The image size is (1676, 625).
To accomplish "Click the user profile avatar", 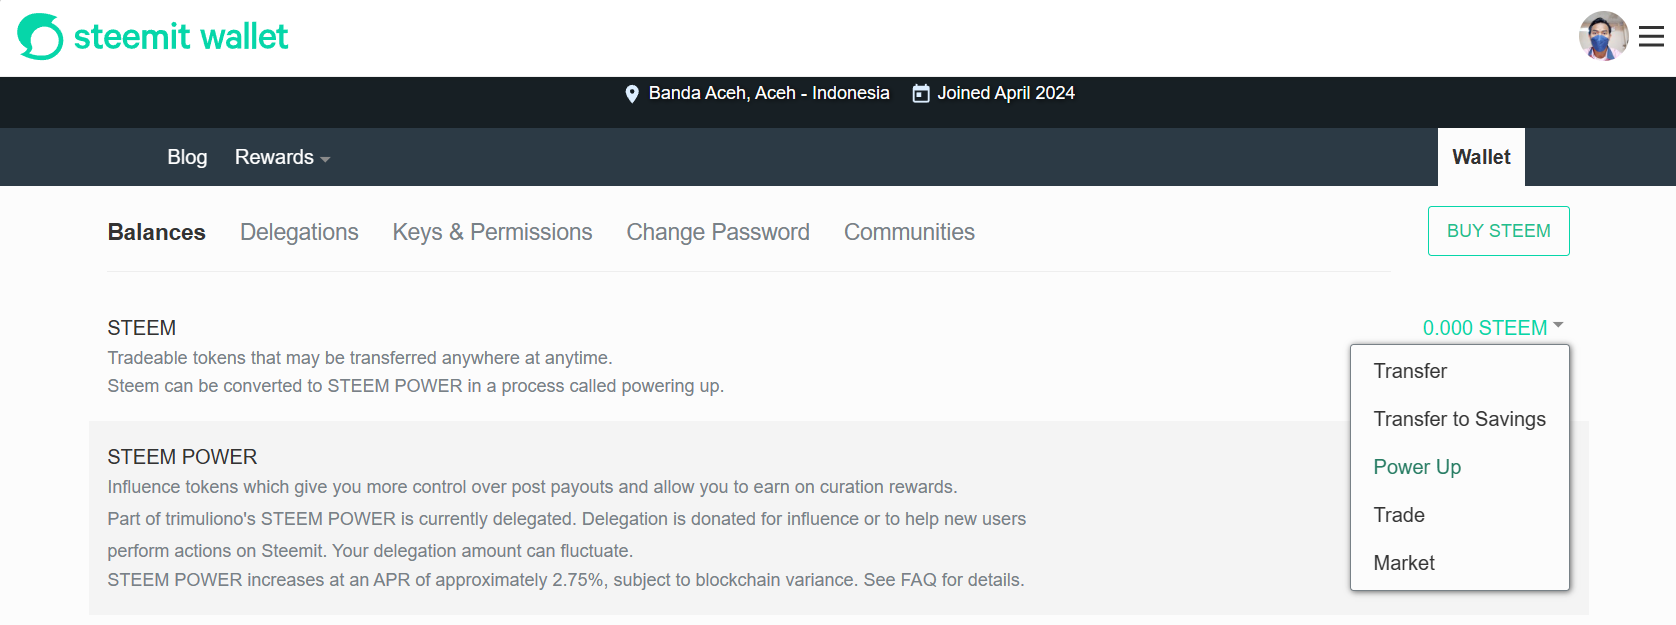I will click(x=1603, y=37).
